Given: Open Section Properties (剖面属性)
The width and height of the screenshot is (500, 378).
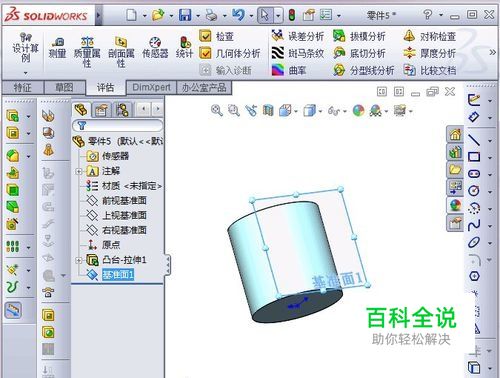Looking at the screenshot, I should pos(121,52).
